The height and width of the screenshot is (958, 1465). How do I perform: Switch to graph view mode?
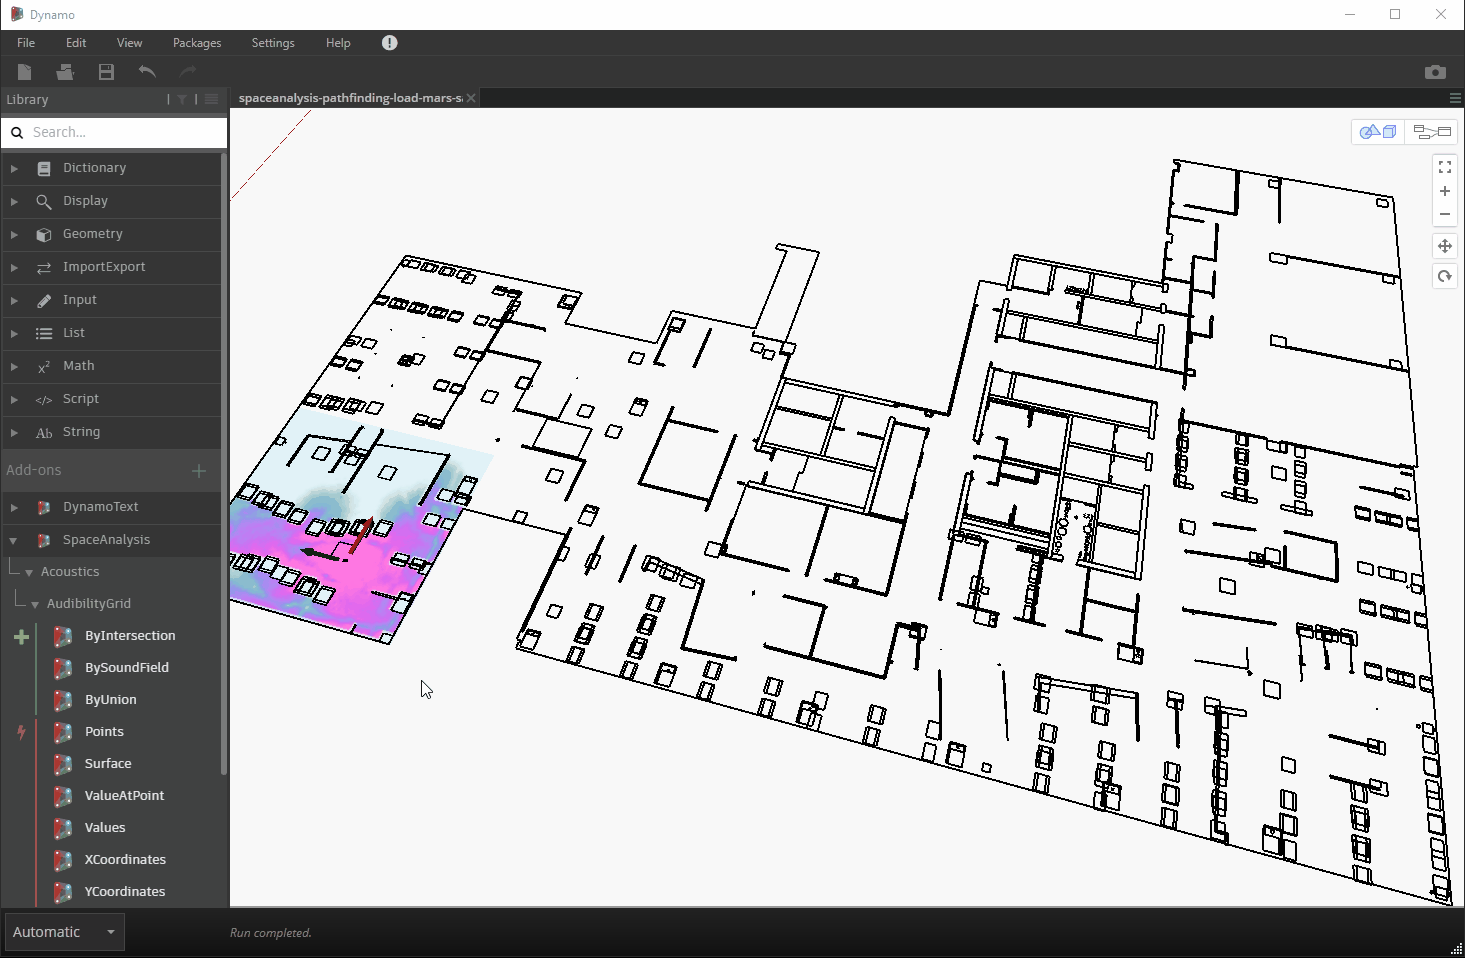(1432, 132)
